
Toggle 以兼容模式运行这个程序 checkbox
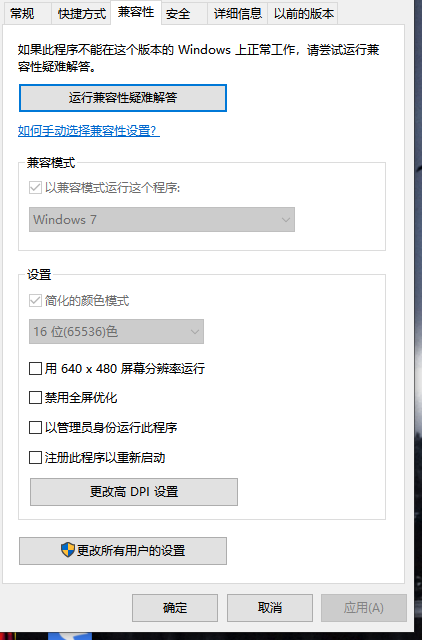click(35, 188)
